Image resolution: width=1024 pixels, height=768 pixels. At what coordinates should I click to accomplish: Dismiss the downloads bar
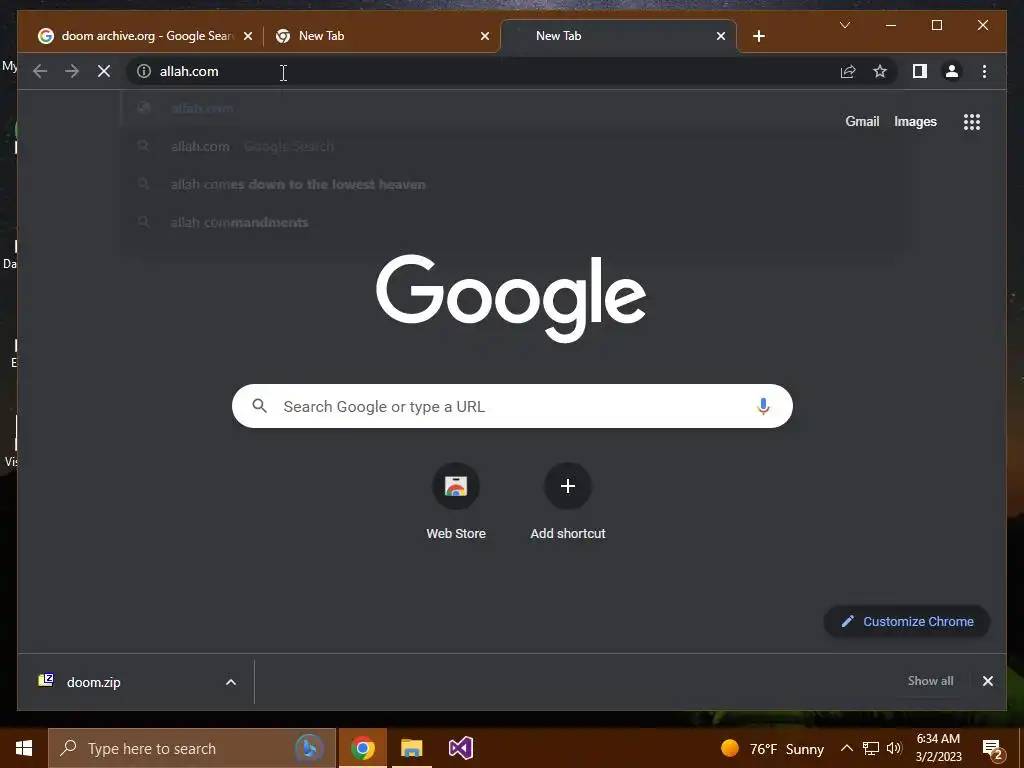987,681
